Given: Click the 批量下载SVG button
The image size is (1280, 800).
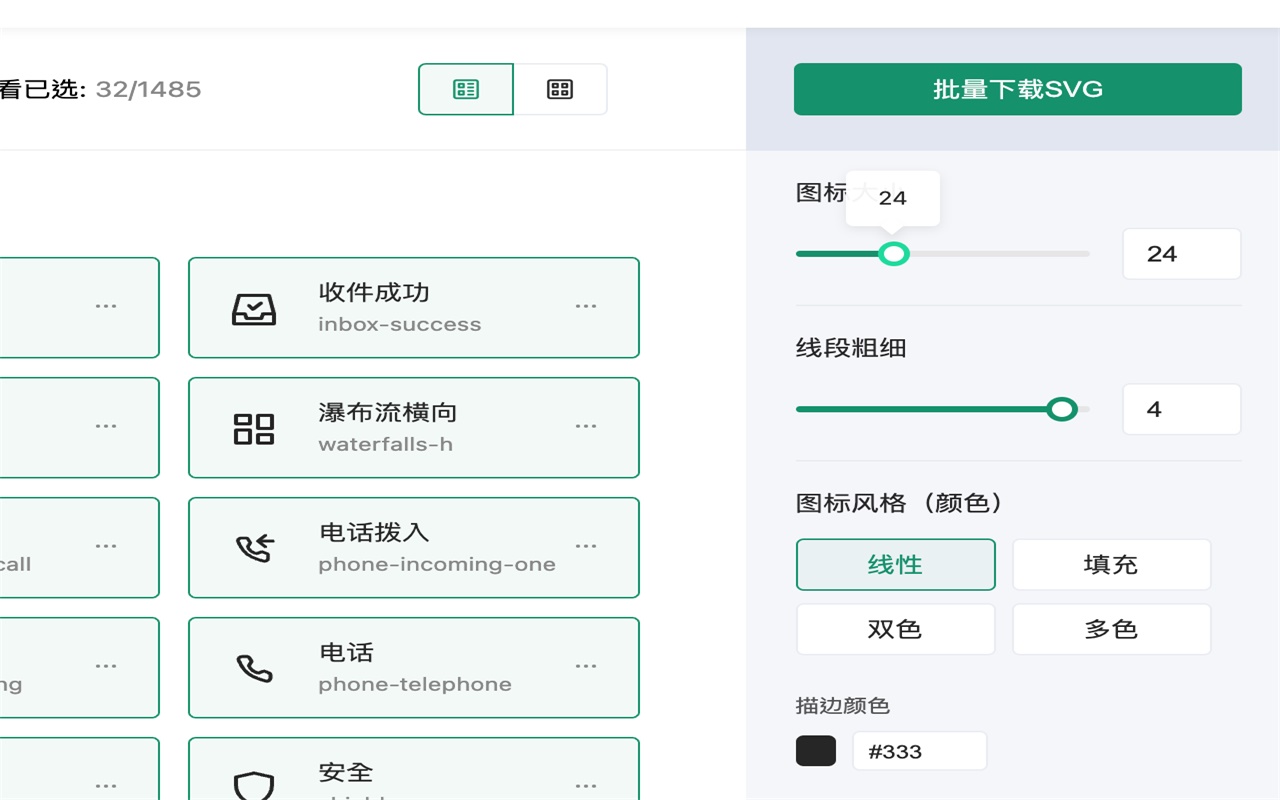Looking at the screenshot, I should [1018, 89].
